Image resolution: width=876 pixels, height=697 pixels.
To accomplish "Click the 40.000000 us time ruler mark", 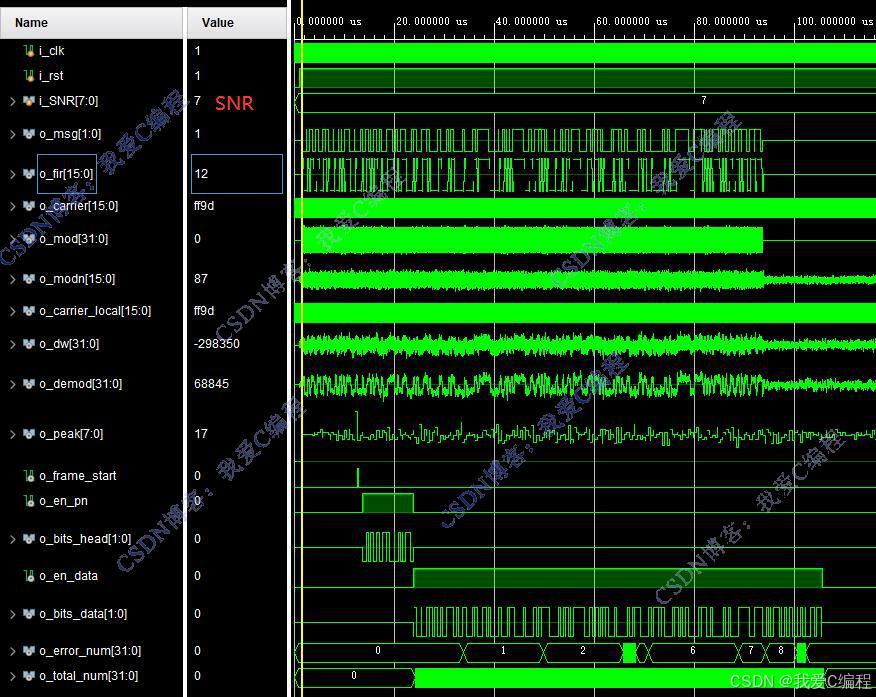I will (531, 22).
